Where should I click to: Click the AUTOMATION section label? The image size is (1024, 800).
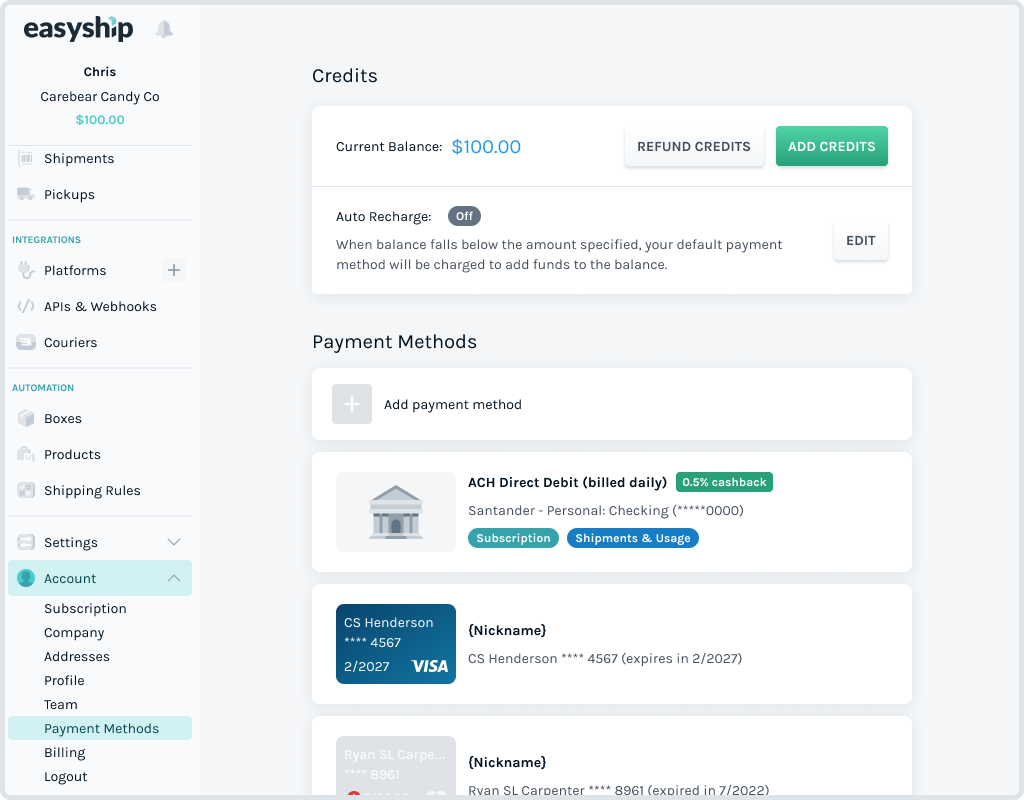[43, 388]
